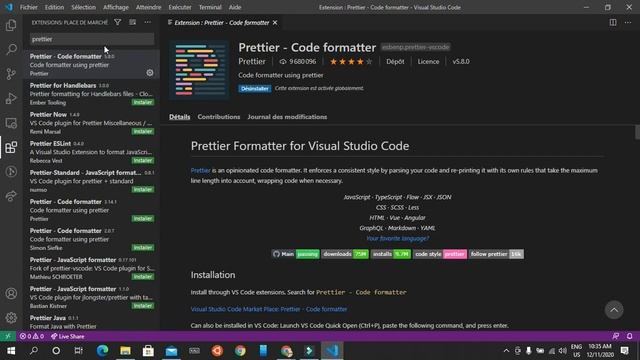Image resolution: width=640 pixels, height=360 pixels.
Task: Click the Main passing badge
Action: coord(296,254)
